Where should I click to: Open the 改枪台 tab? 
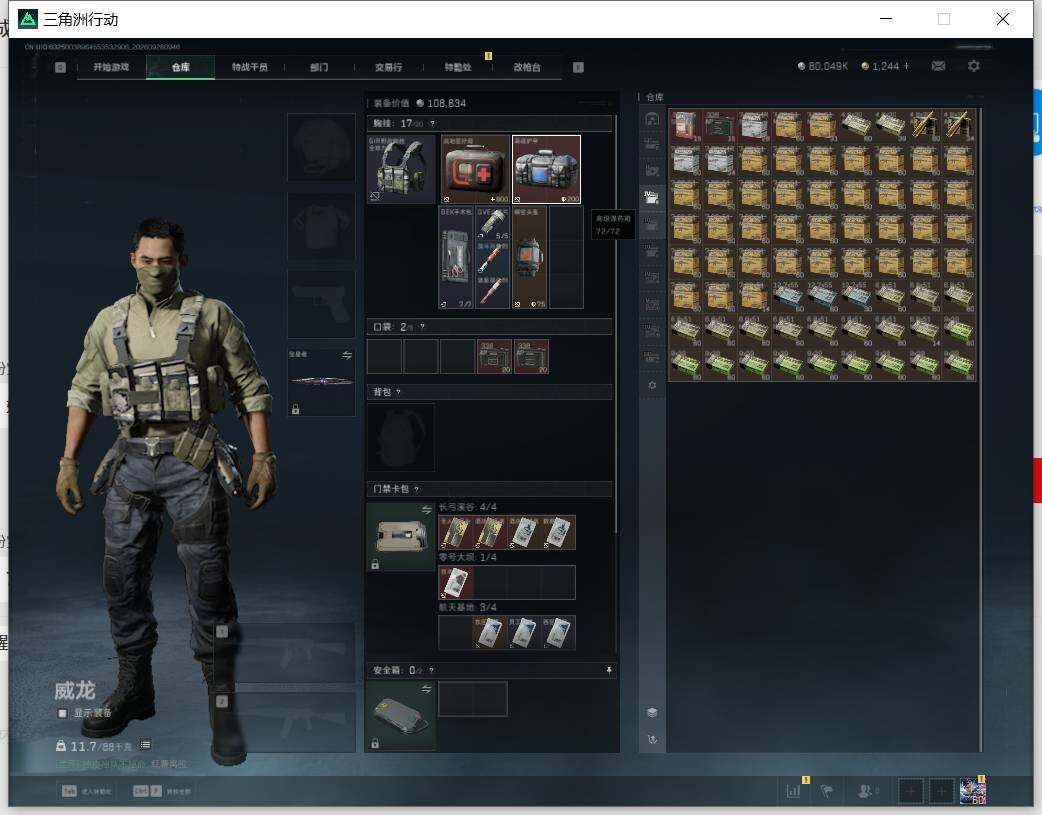(527, 67)
